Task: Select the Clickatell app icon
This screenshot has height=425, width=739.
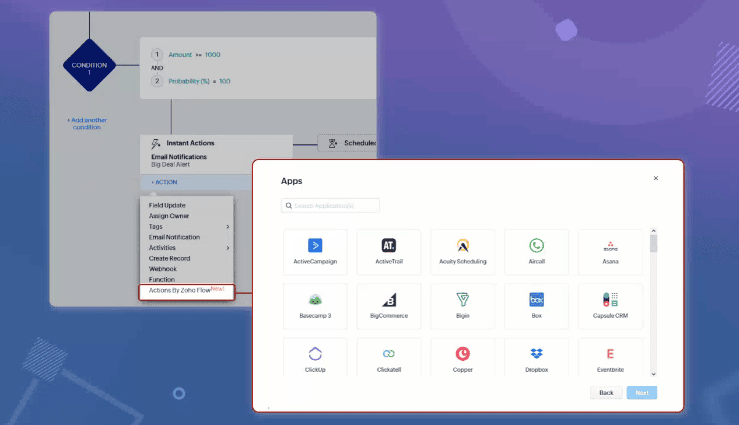Action: pyautogui.click(x=389, y=354)
